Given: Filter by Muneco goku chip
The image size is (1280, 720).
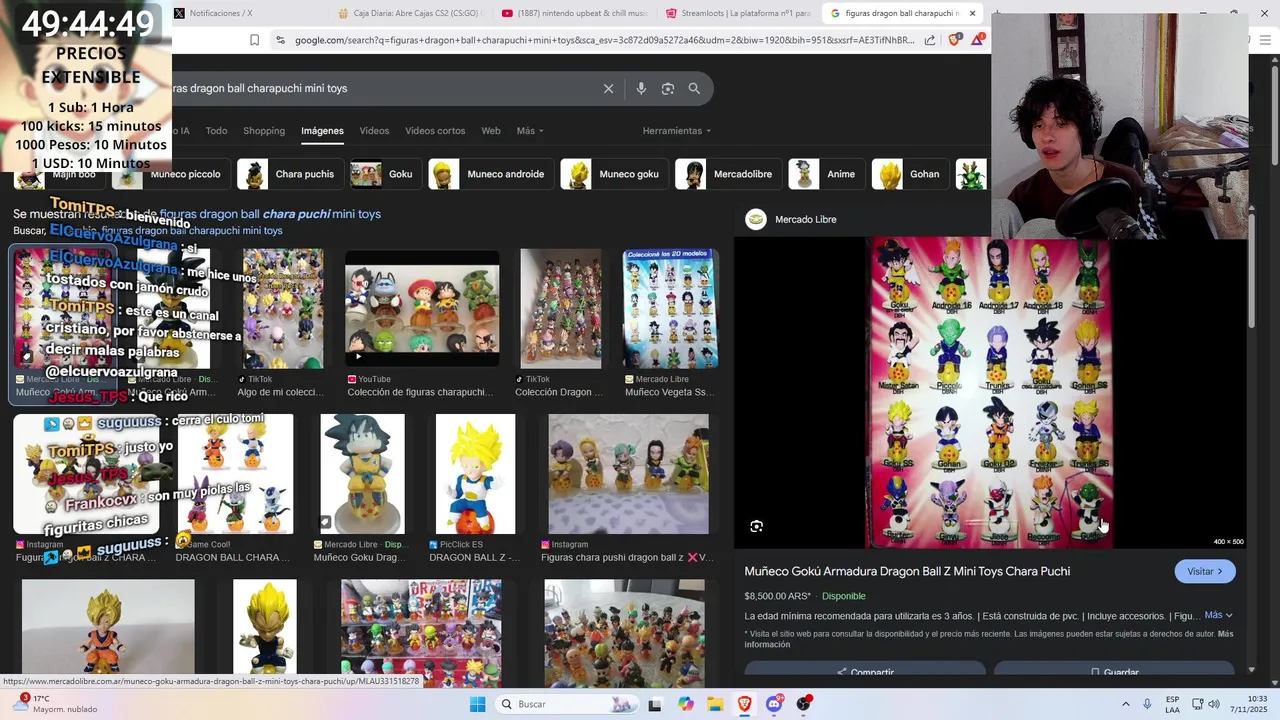Looking at the screenshot, I should 614,174.
